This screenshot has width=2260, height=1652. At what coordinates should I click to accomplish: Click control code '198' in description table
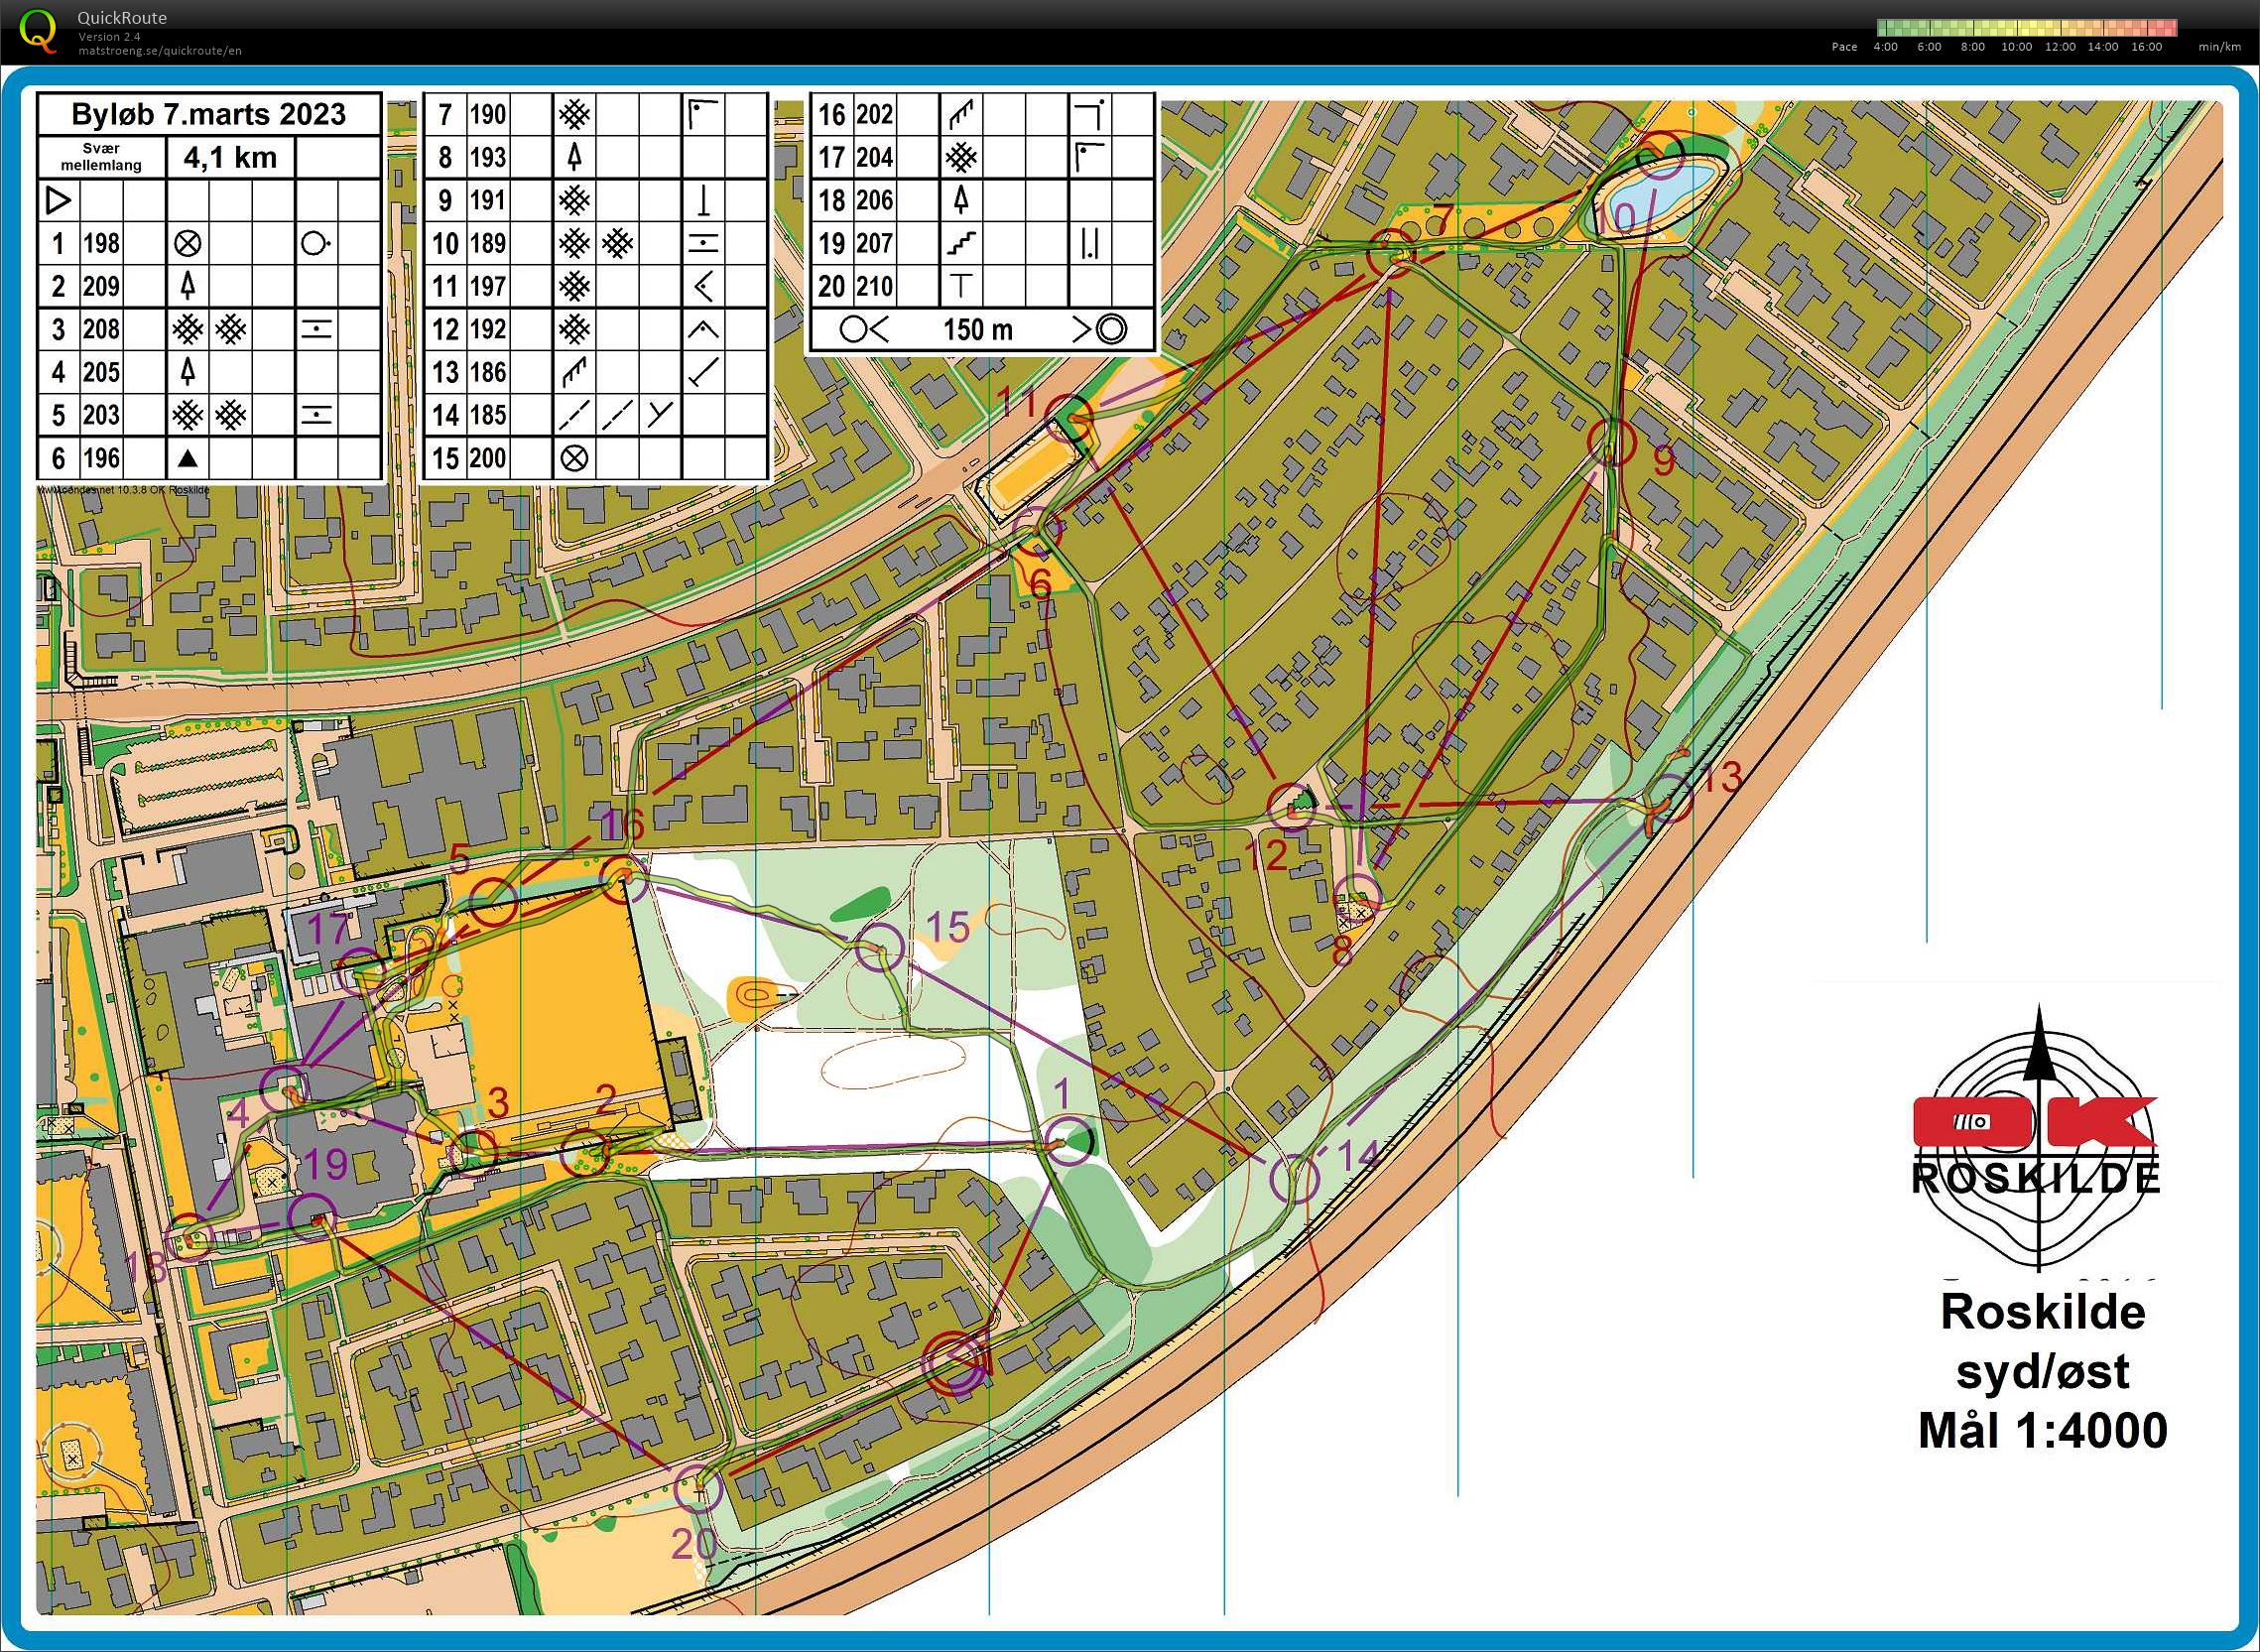(x=101, y=243)
